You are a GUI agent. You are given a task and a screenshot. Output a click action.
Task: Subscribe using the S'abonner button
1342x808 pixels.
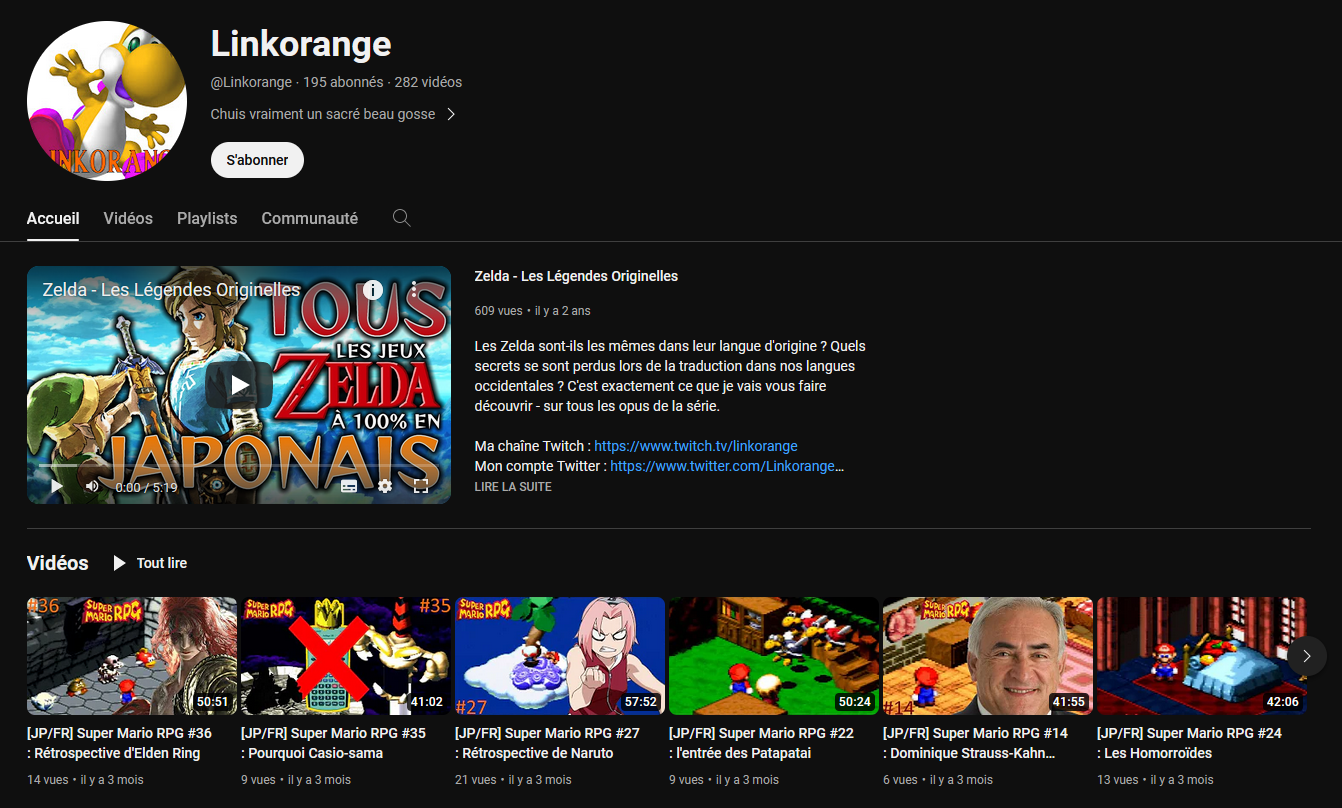coord(257,160)
